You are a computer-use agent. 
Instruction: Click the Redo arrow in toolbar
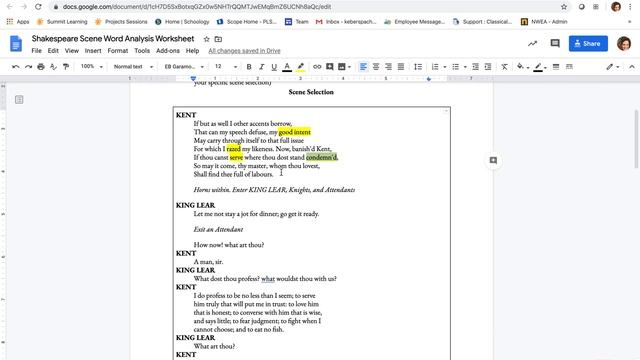coord(28,67)
